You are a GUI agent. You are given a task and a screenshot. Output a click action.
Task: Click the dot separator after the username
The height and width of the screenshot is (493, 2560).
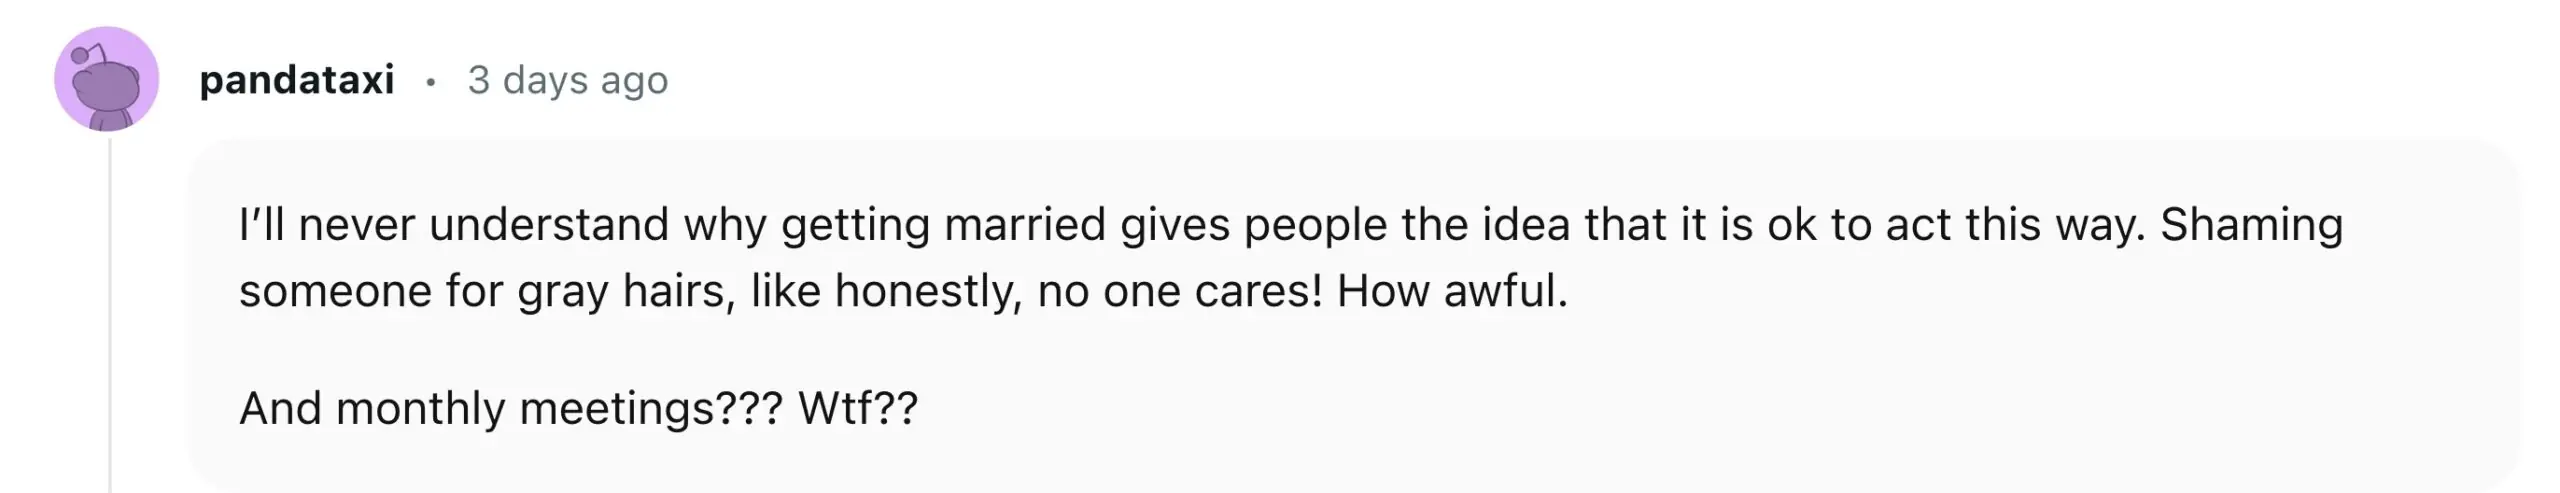(430, 82)
